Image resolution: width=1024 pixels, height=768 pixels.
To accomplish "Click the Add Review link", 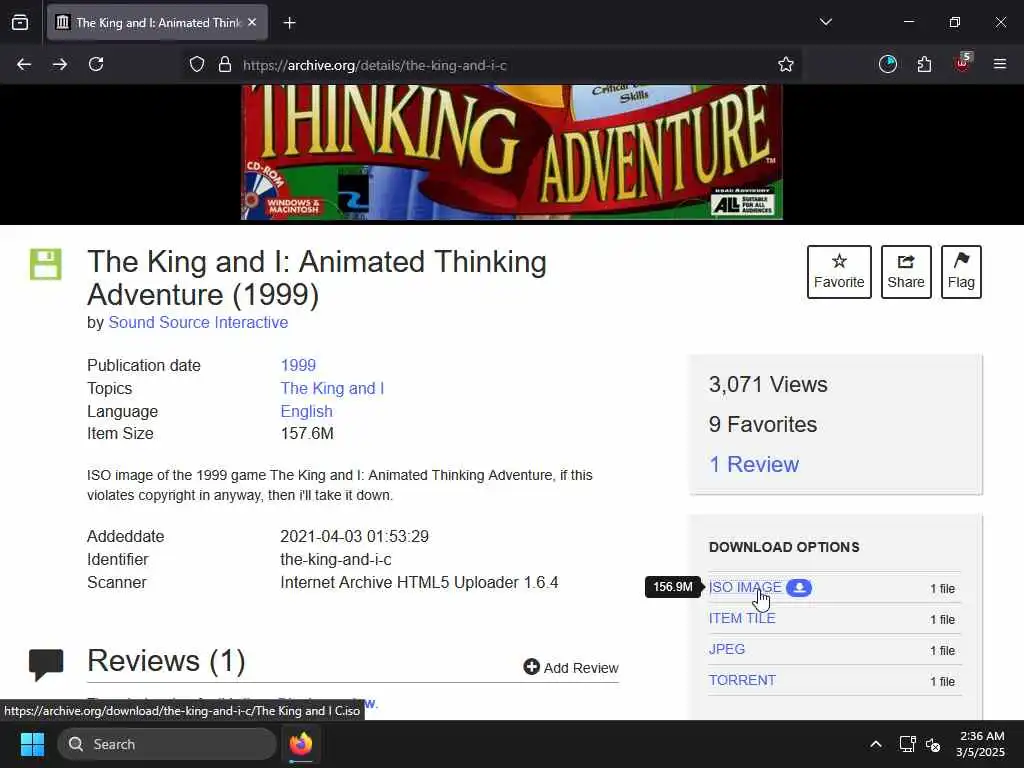I will [571, 667].
